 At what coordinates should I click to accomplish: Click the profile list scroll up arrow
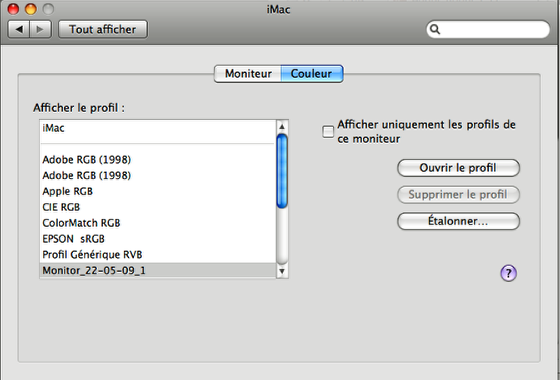[282, 126]
